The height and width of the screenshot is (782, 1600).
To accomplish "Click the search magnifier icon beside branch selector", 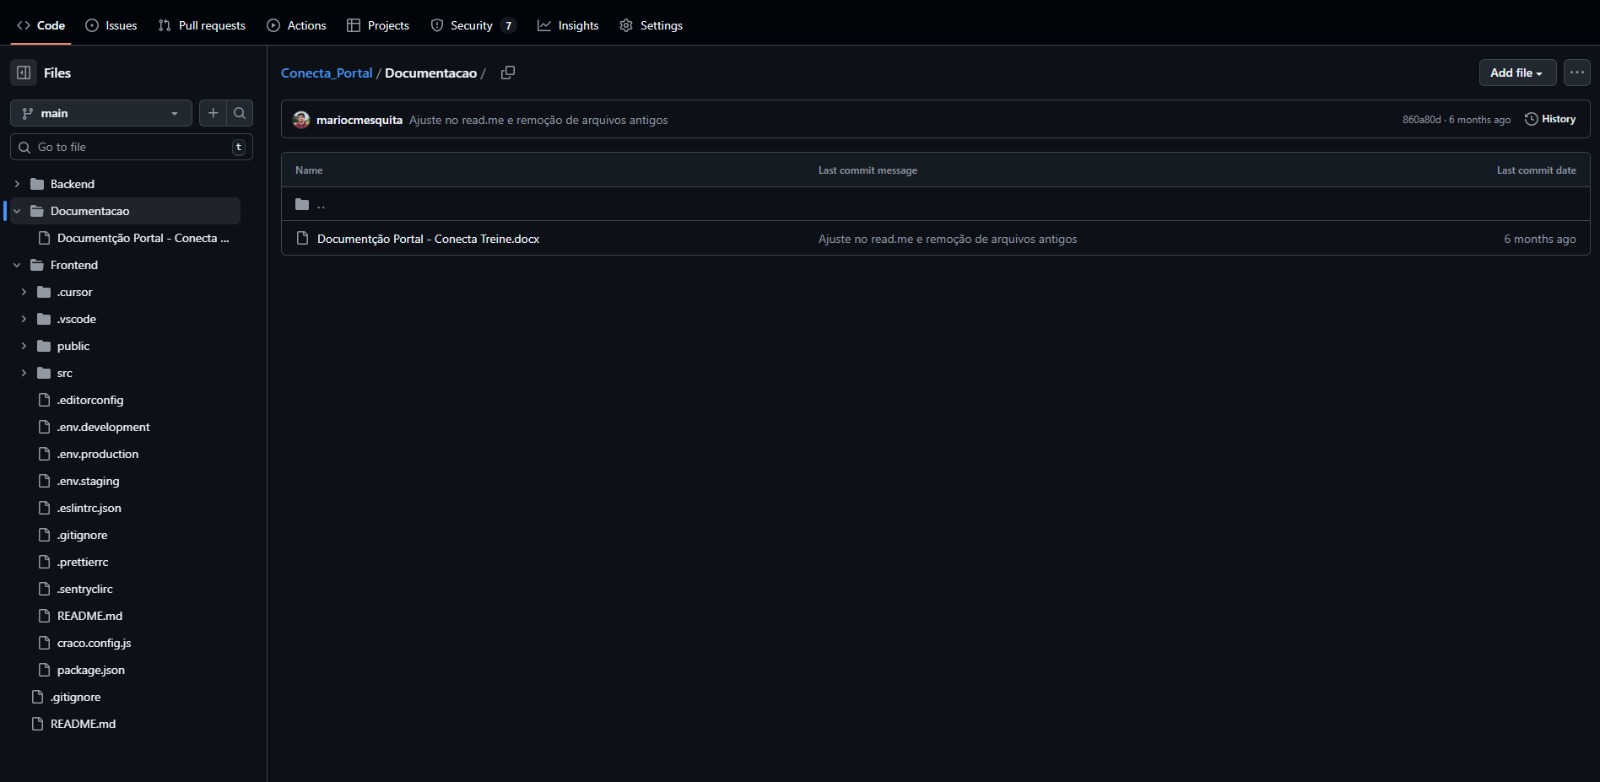I will point(240,113).
